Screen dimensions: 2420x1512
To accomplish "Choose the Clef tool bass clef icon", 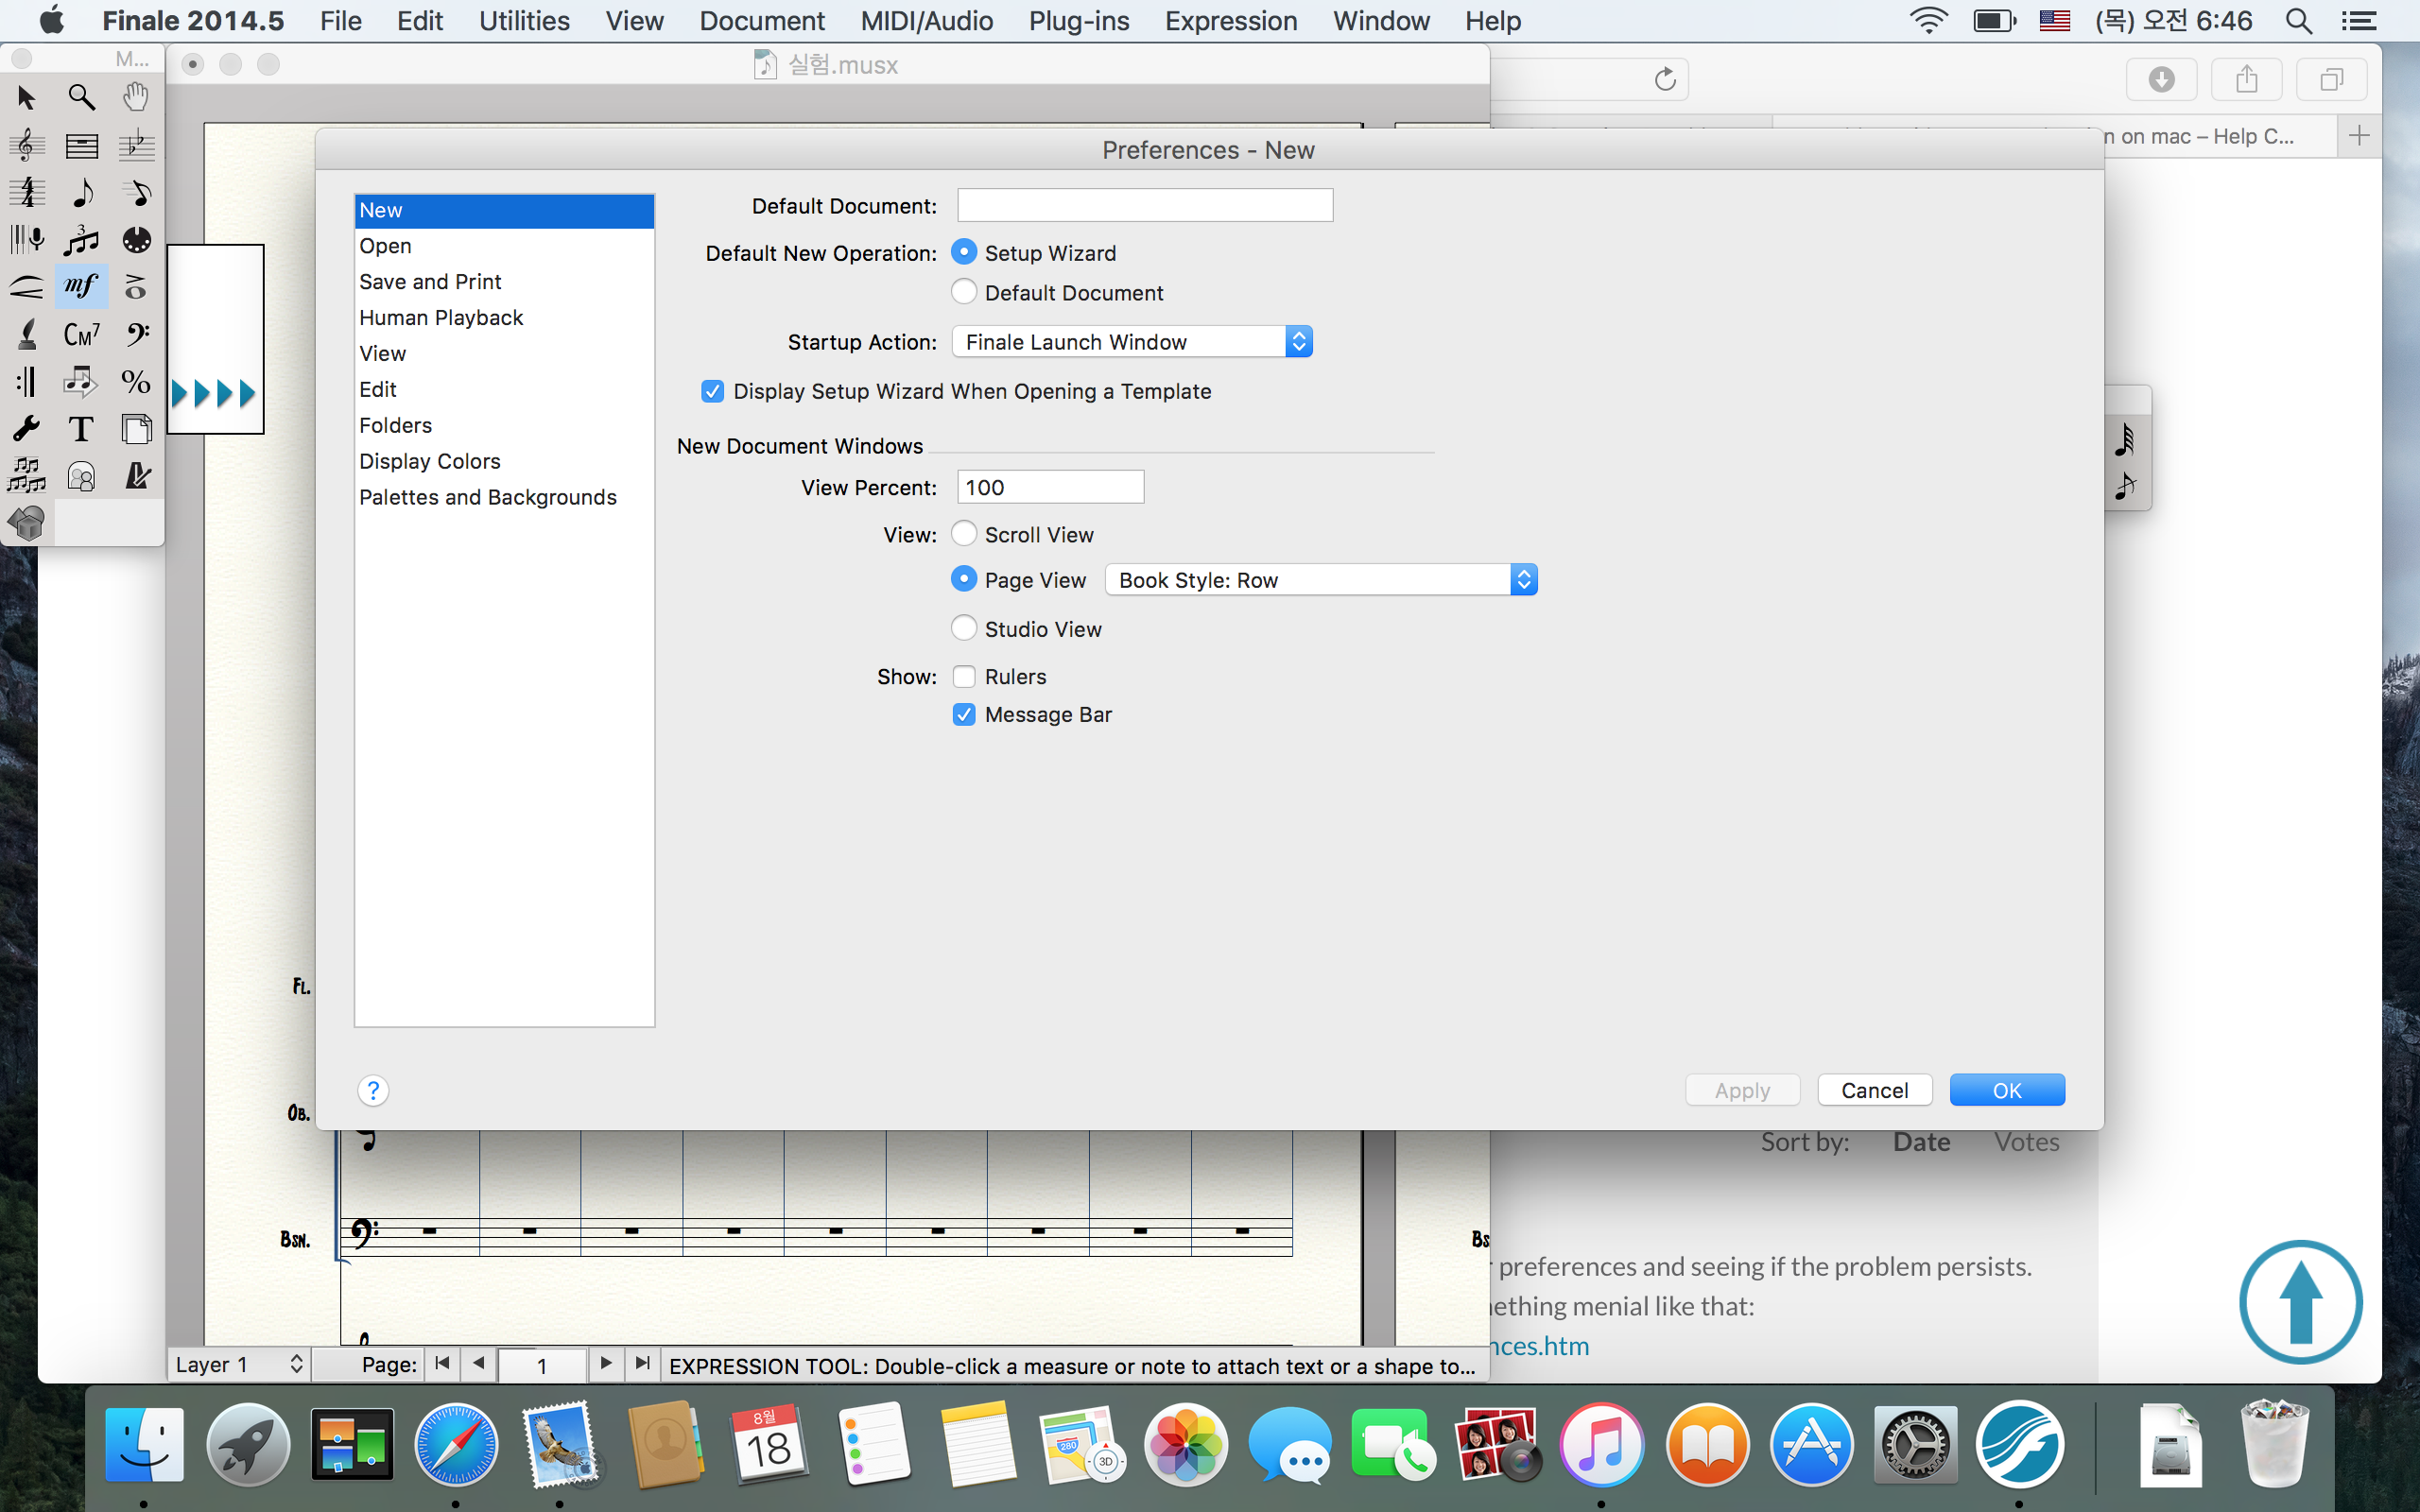I will pos(136,334).
